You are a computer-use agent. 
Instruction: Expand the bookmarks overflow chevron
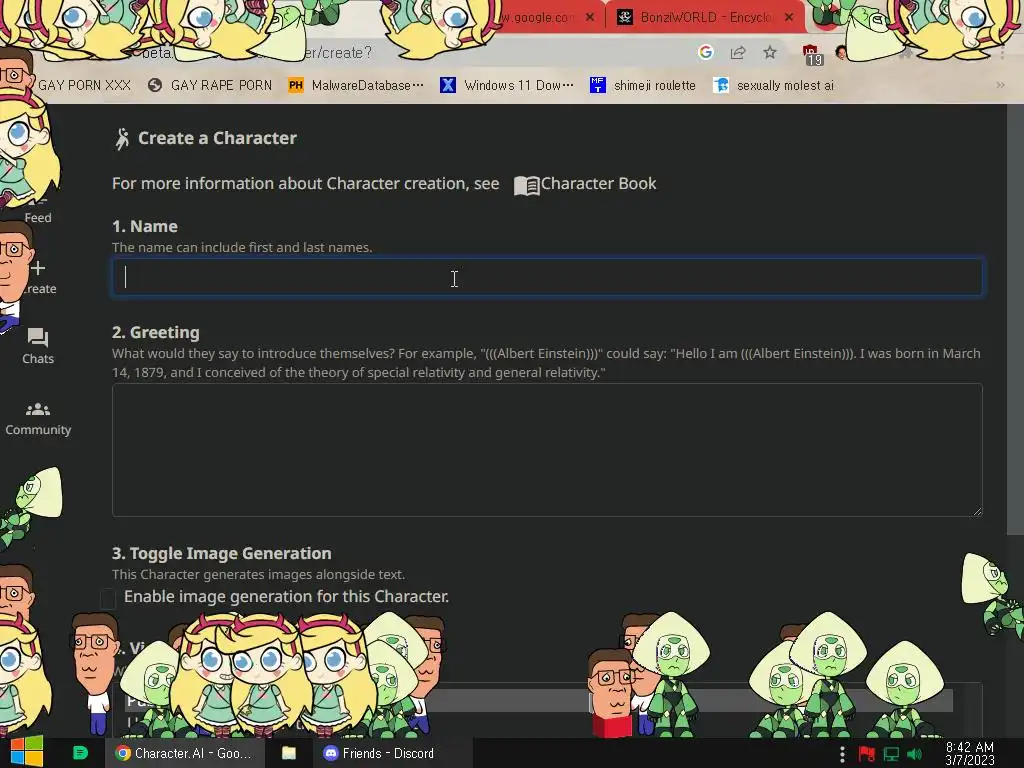pyautogui.click(x=1000, y=86)
